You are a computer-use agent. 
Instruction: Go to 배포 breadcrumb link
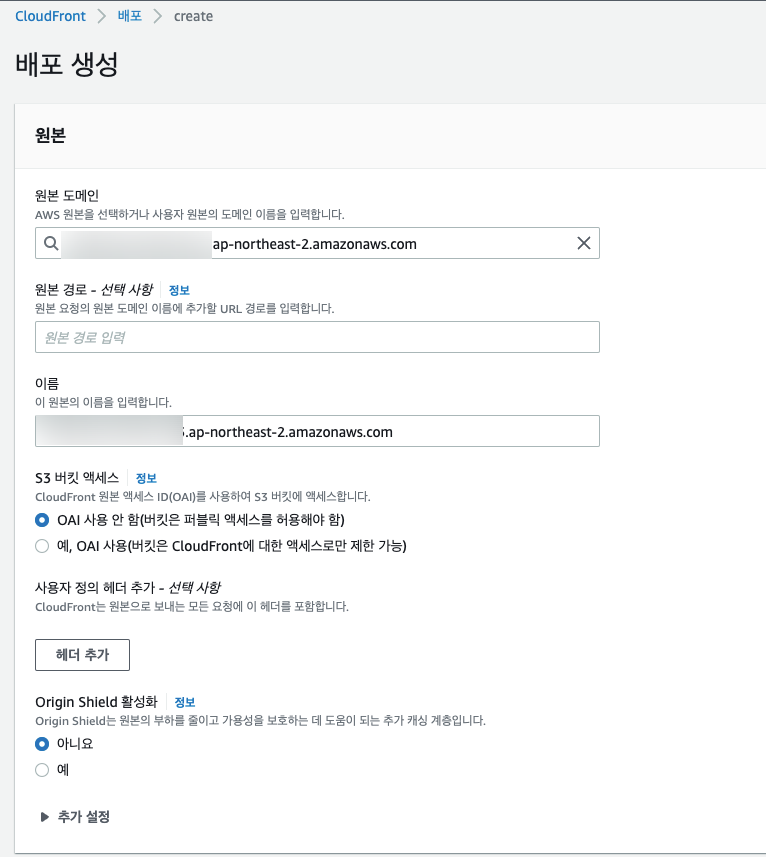(x=130, y=16)
